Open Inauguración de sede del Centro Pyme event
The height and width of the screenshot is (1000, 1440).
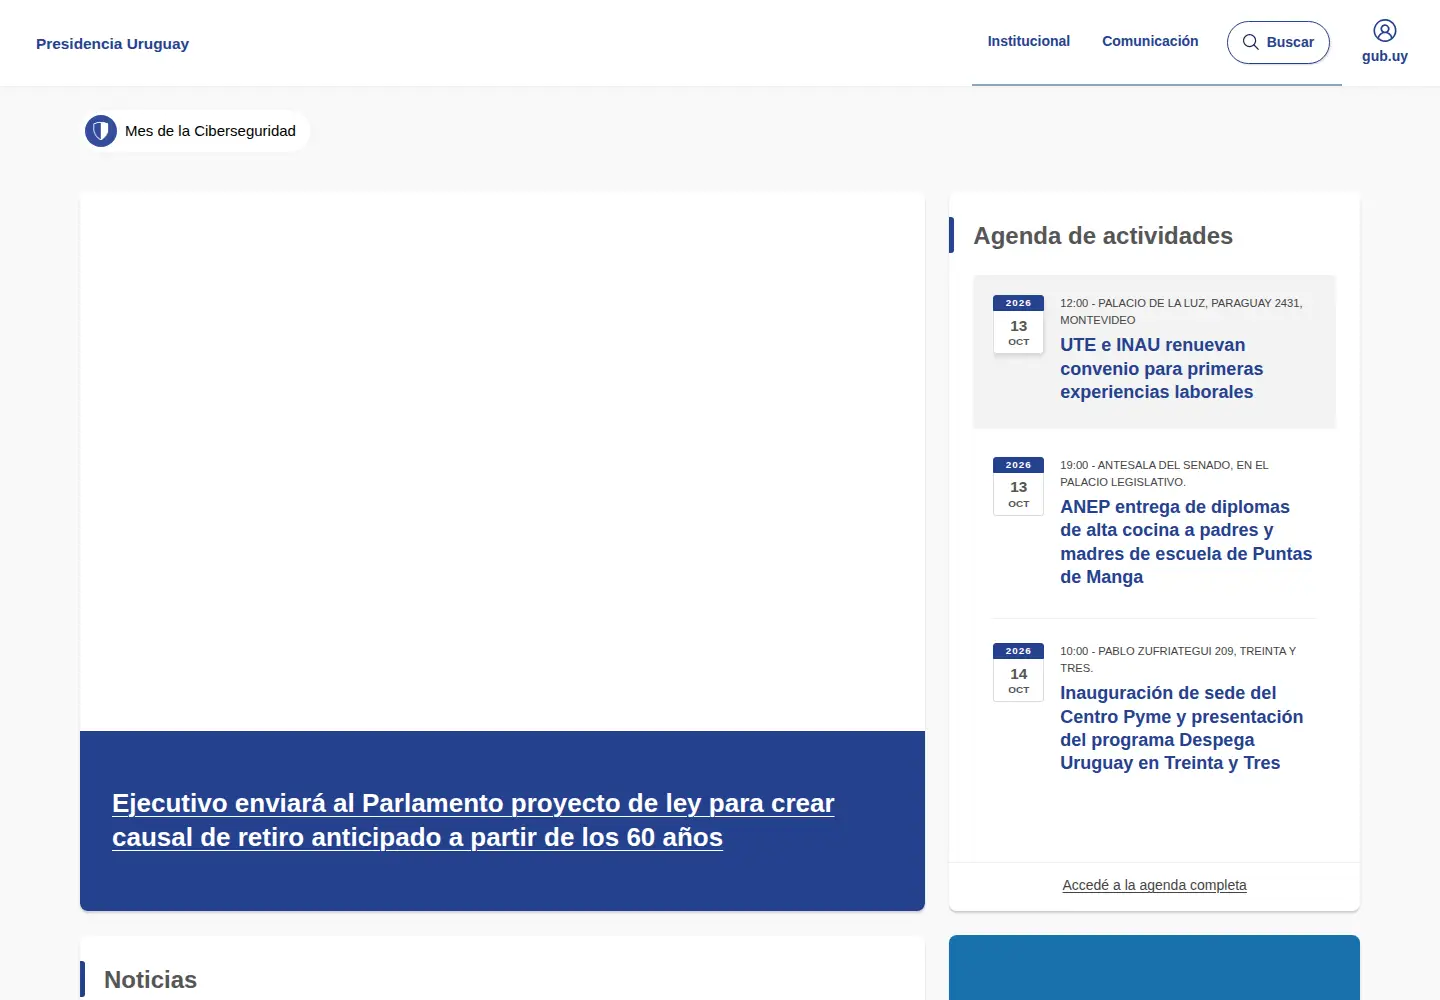click(1182, 728)
